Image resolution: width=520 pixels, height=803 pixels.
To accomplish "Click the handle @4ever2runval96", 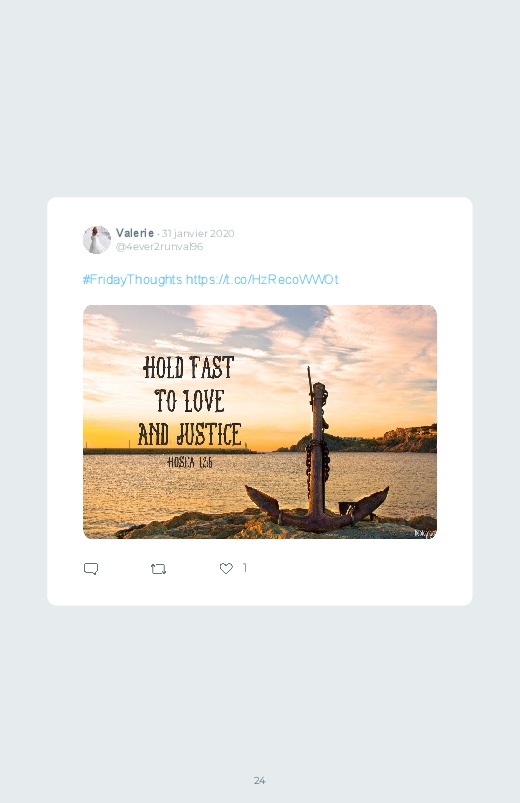I will coord(159,246).
